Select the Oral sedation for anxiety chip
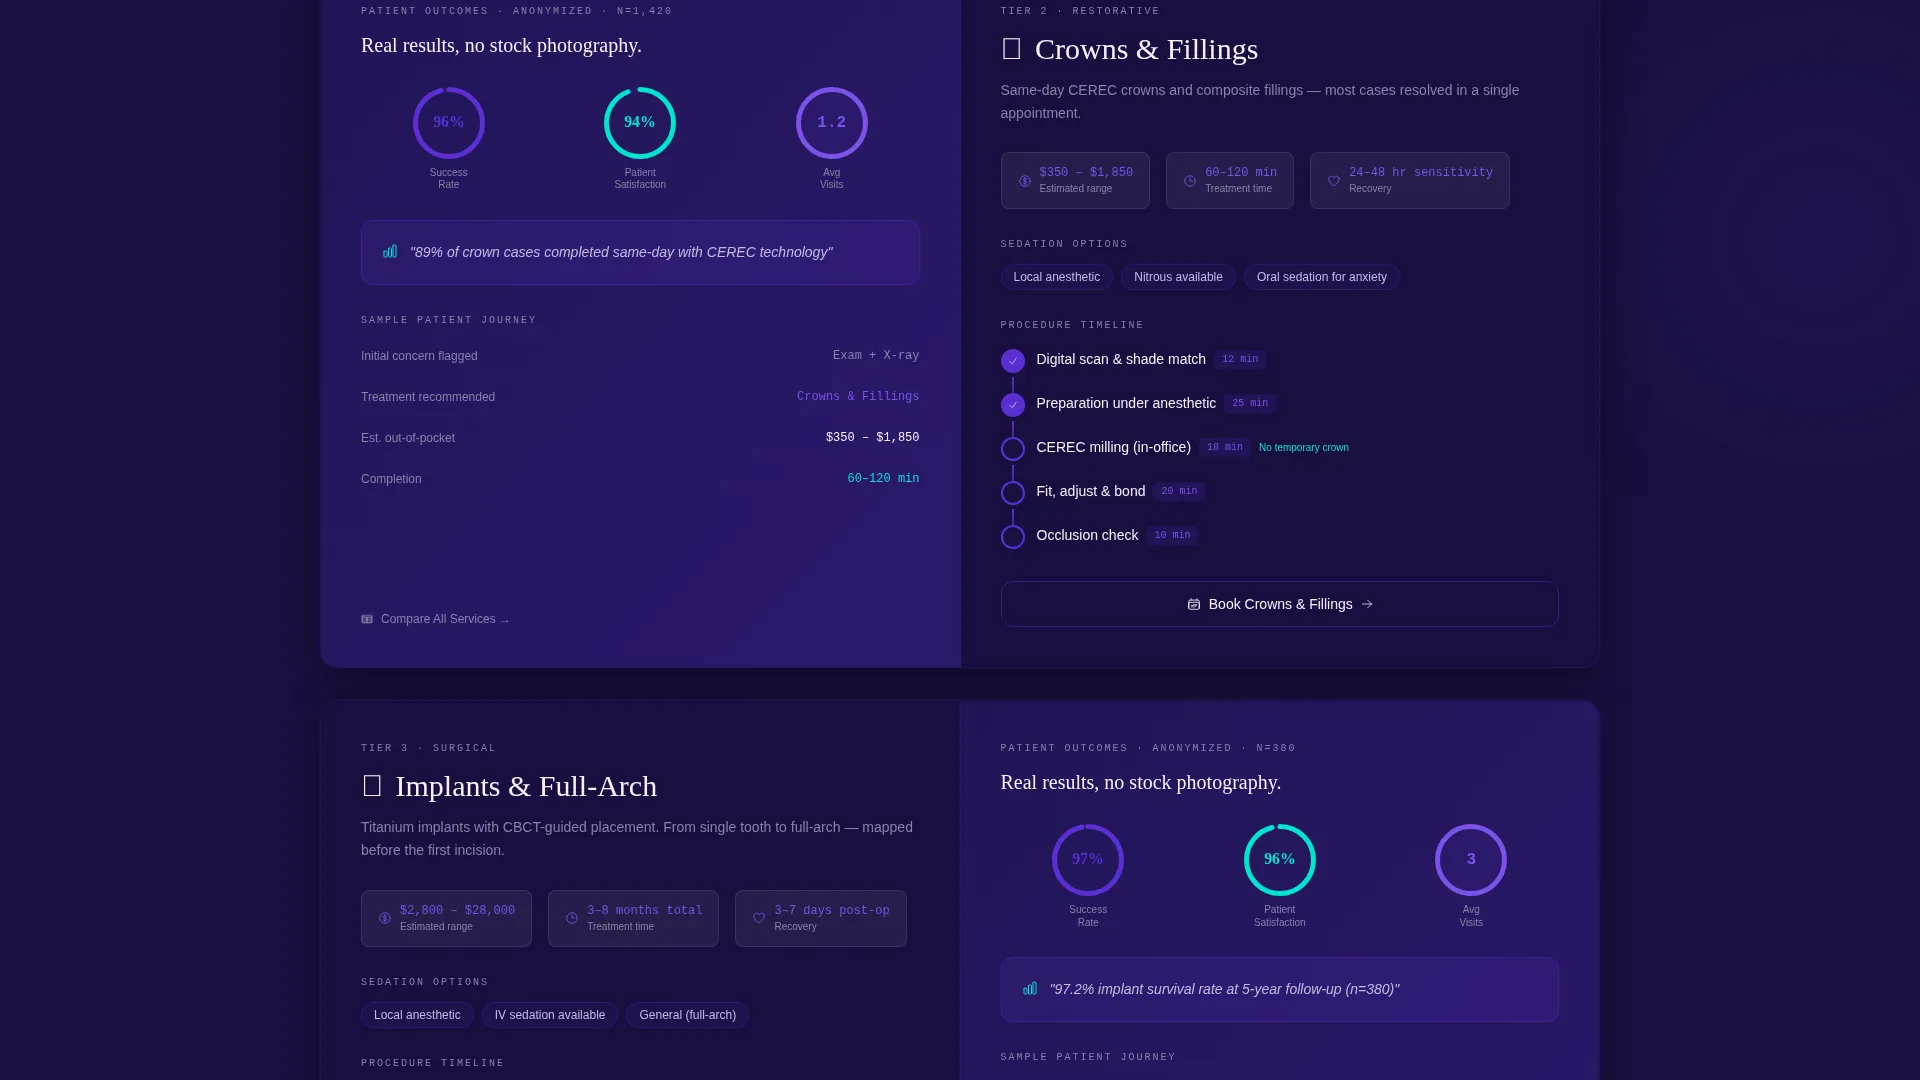The width and height of the screenshot is (1920, 1080). [1321, 277]
